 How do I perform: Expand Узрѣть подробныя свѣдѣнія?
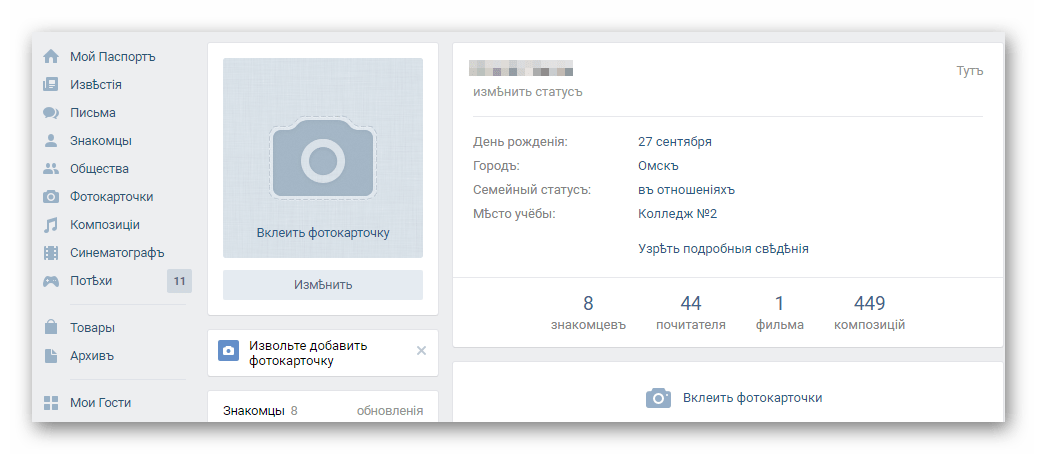click(723, 249)
